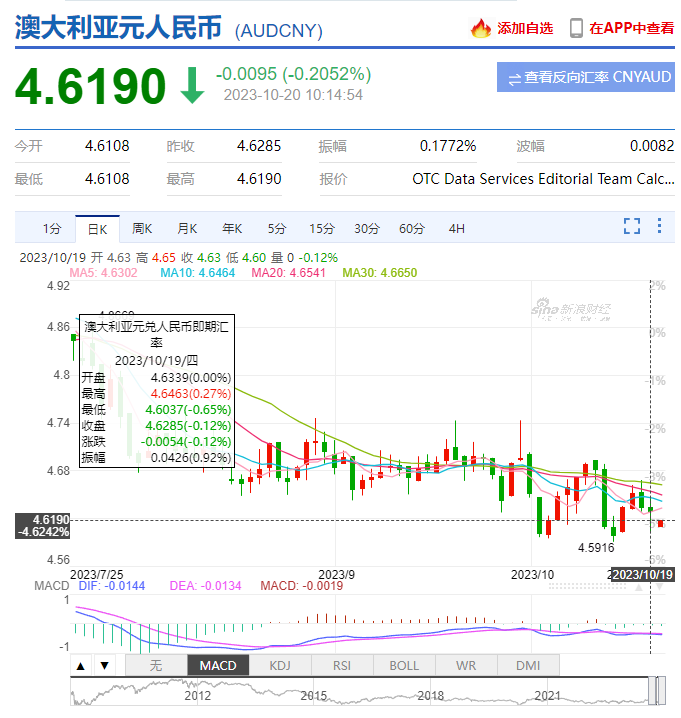Click the swap icon on 查看反向汇率 button
This screenshot has width=681, height=718.
pos(514,78)
